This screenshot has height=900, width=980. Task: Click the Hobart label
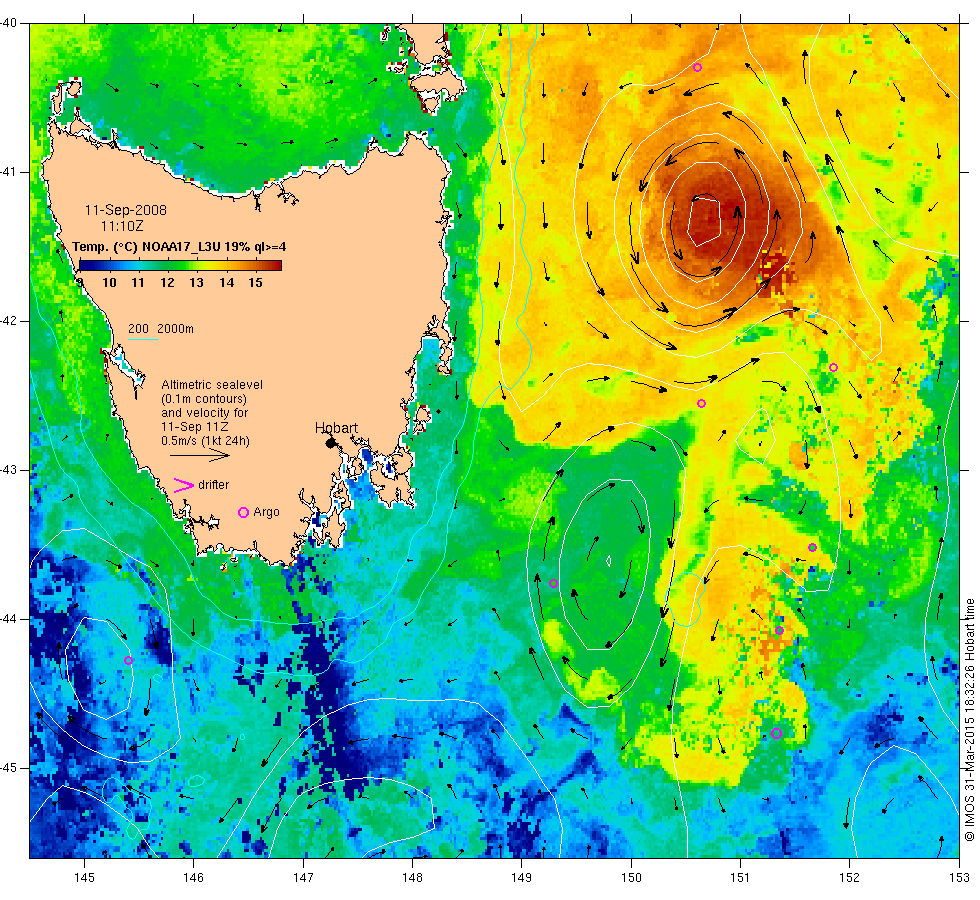pyautogui.click(x=336, y=428)
